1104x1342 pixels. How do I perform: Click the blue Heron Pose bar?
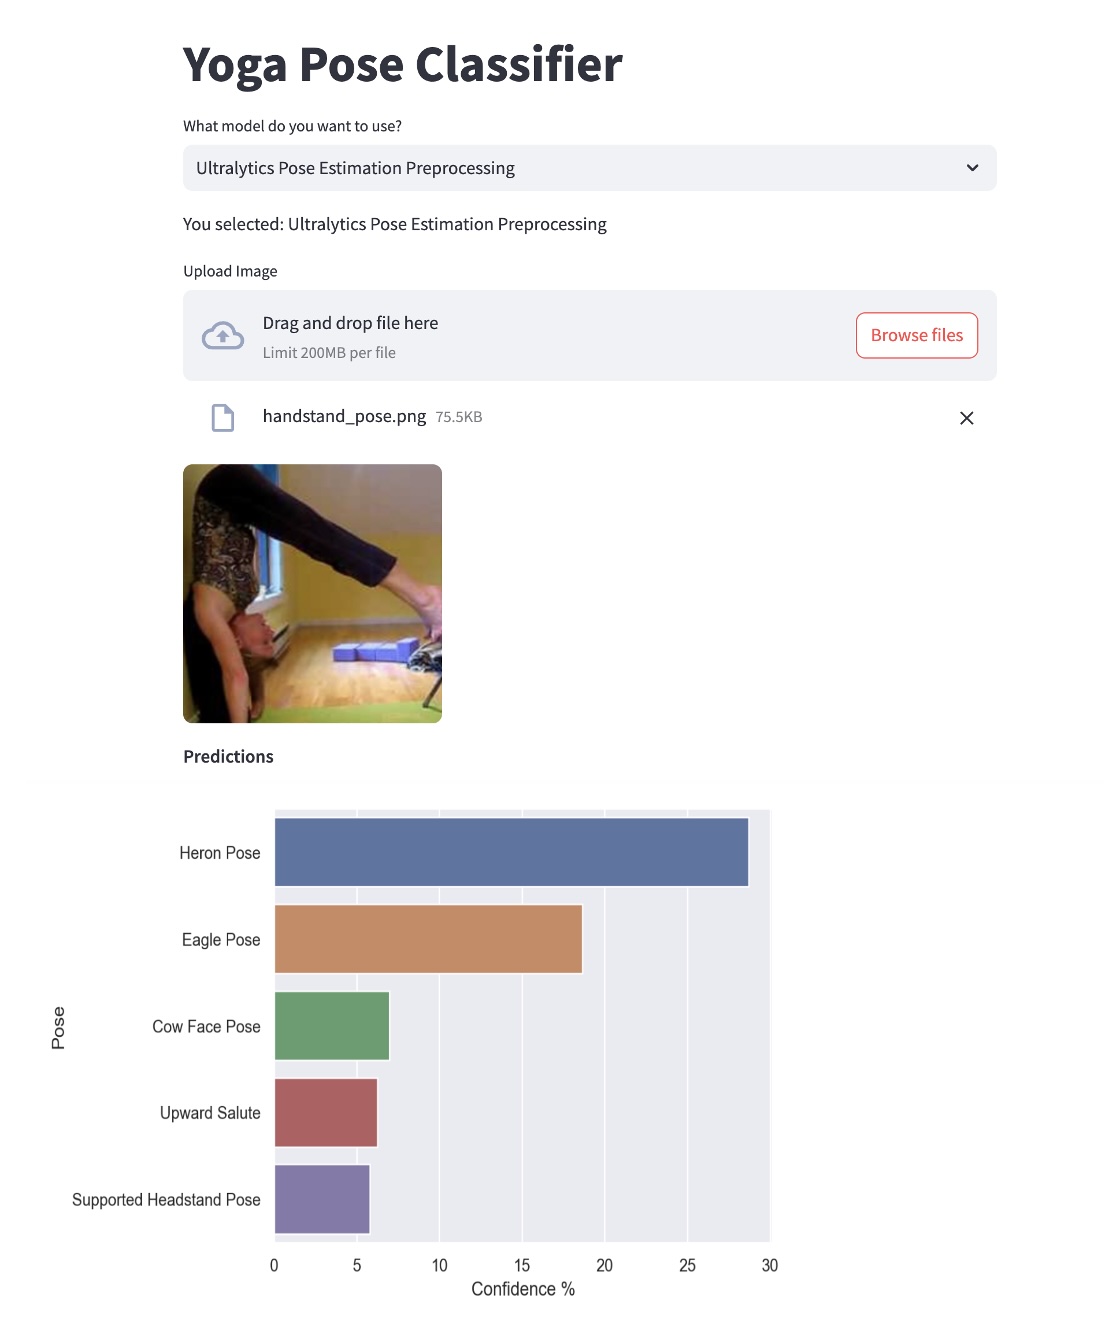pyautogui.click(x=511, y=852)
